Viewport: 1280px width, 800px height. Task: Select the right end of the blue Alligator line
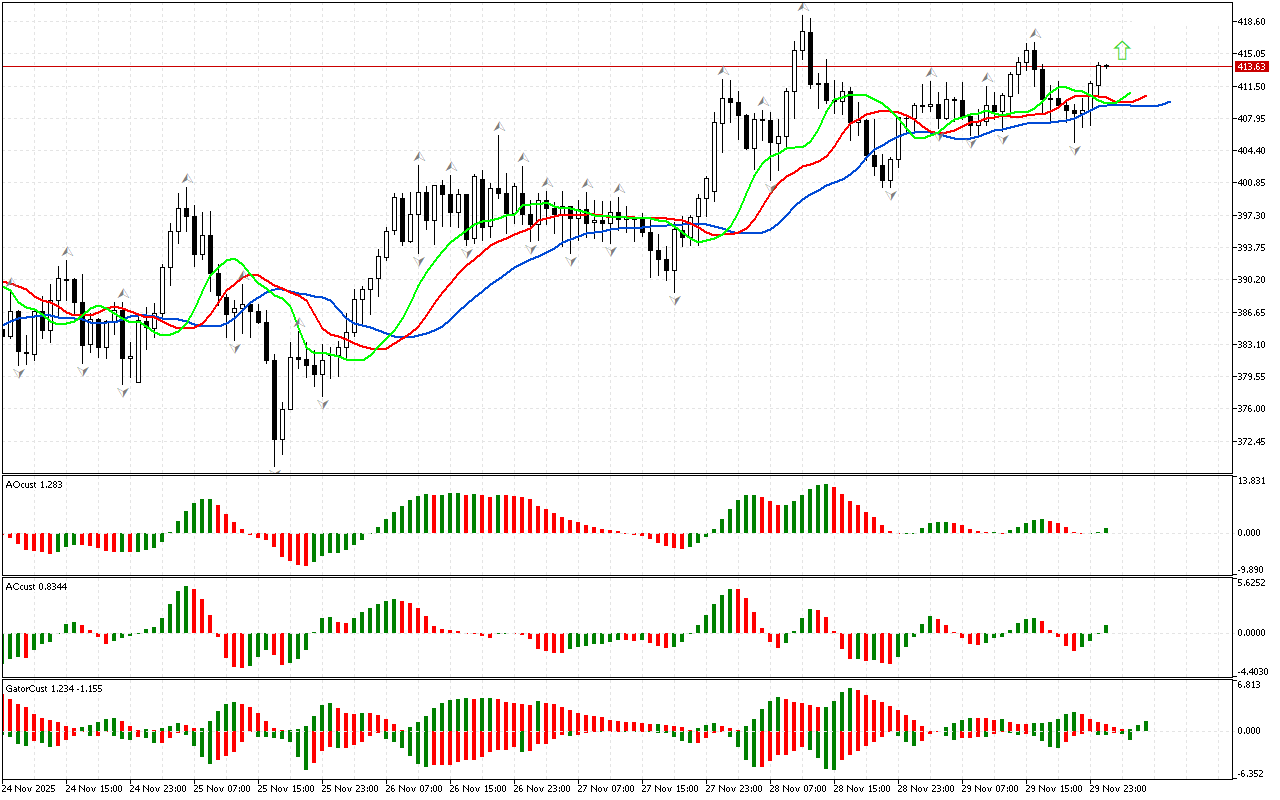[1168, 102]
